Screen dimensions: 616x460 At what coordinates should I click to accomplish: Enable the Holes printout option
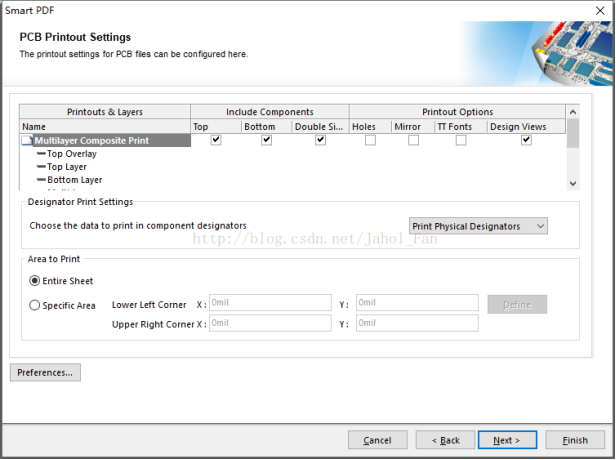pos(370,141)
